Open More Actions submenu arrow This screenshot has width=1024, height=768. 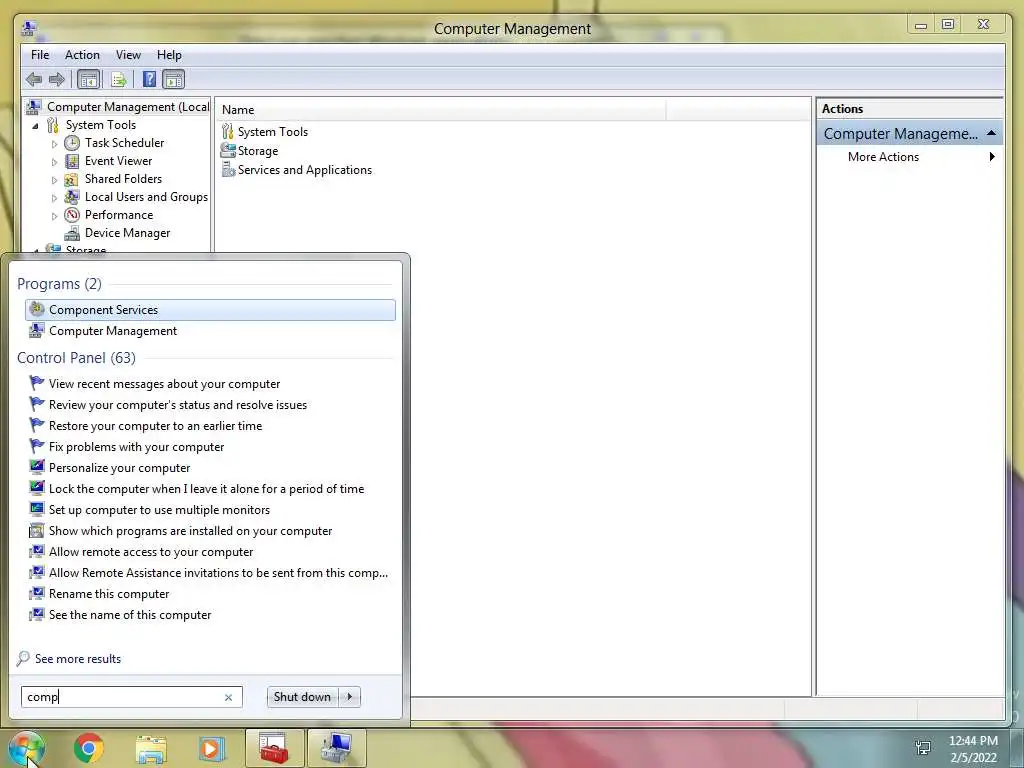point(992,157)
